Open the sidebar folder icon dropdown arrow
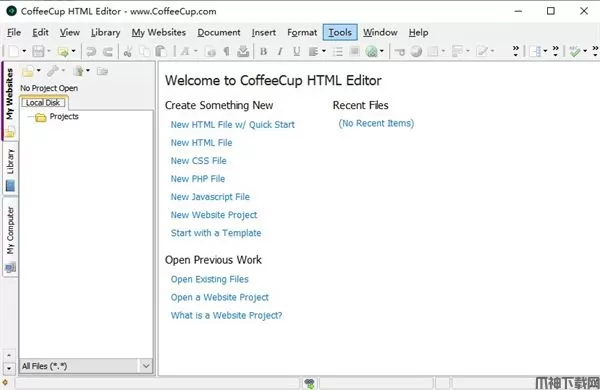 pos(38,70)
